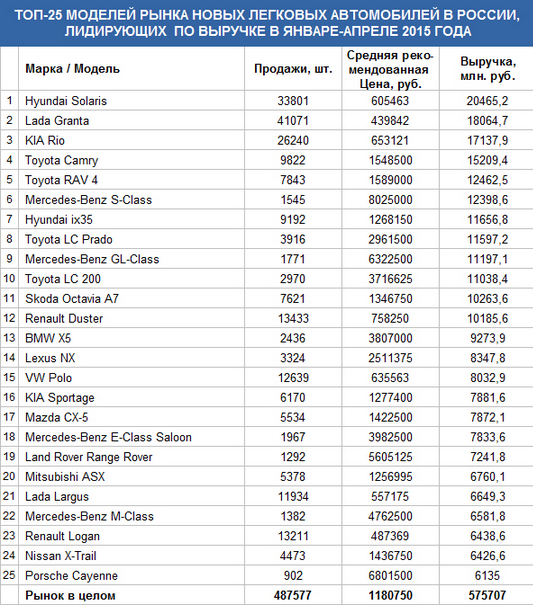Select the Hyundai Solaris model name
Viewport: 533px width, 605px height.
coord(66,101)
